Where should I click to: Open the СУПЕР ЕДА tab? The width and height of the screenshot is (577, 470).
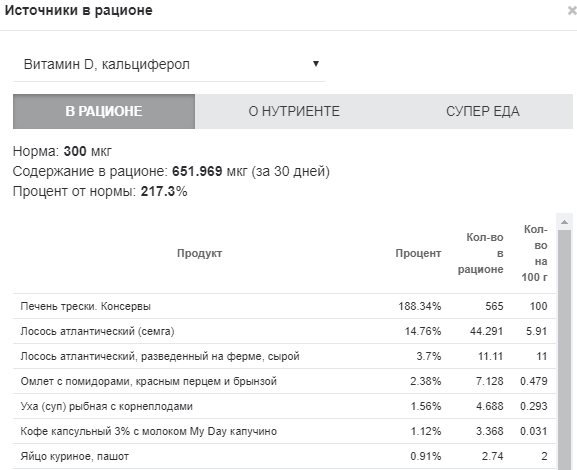point(483,111)
